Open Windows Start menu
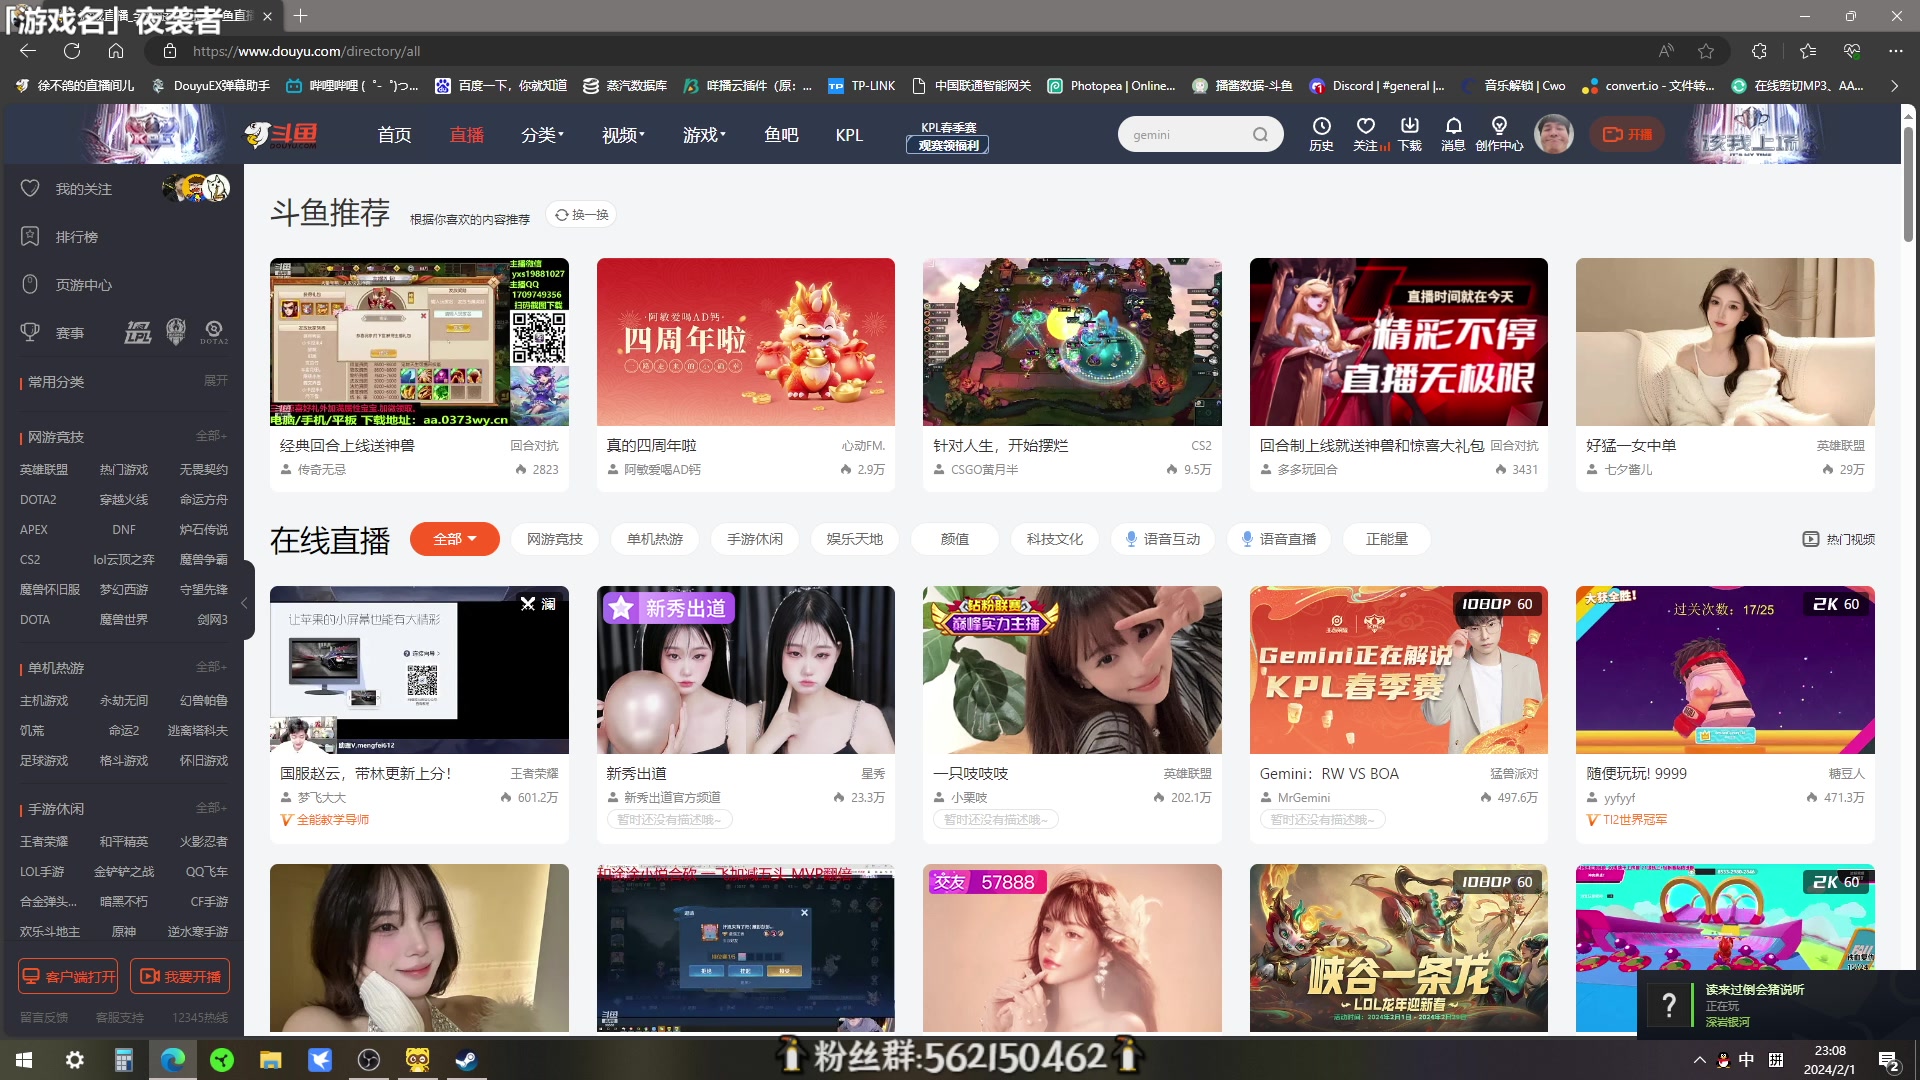This screenshot has width=1920, height=1080. (24, 1060)
